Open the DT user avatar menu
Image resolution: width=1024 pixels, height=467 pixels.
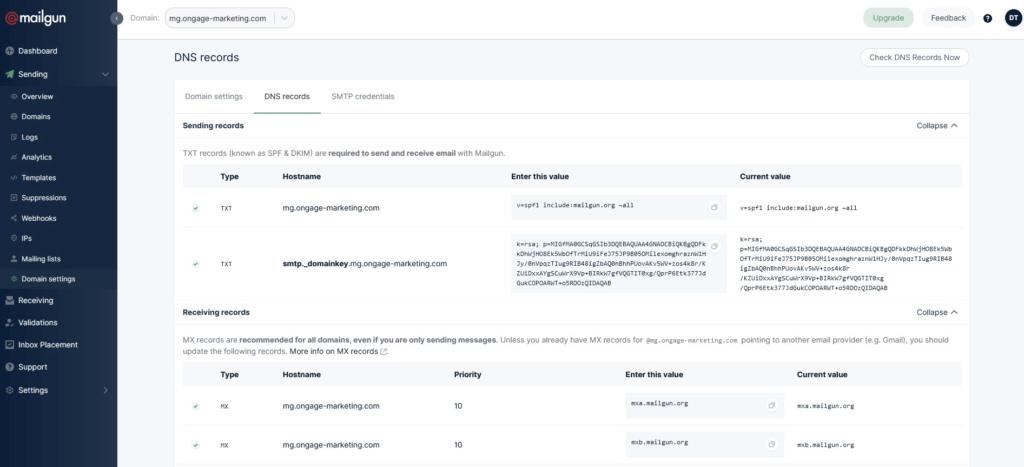tap(1012, 18)
